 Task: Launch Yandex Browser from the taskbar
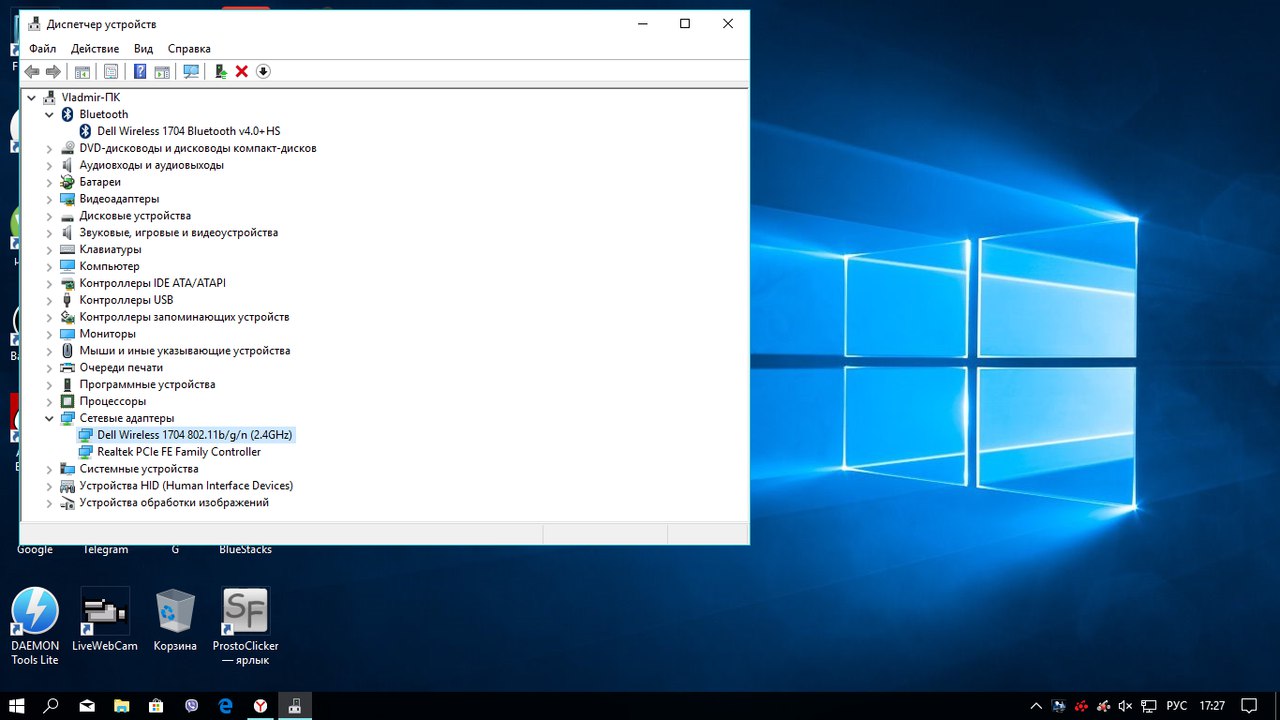tap(260, 705)
